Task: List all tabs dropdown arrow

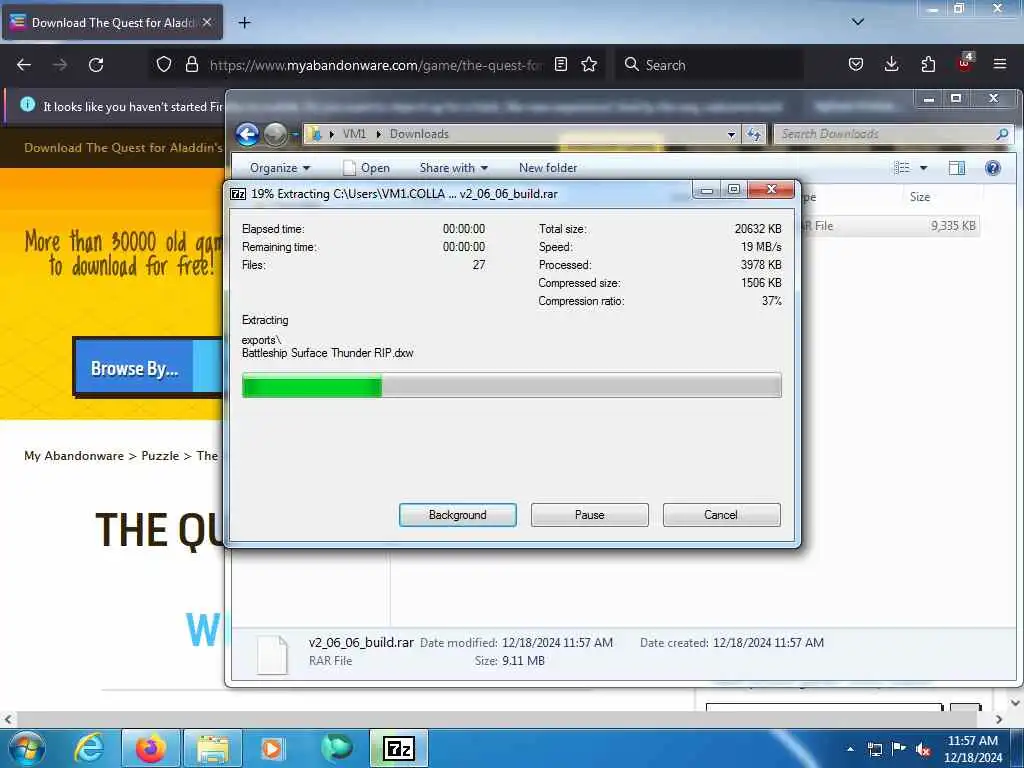Action: (858, 22)
